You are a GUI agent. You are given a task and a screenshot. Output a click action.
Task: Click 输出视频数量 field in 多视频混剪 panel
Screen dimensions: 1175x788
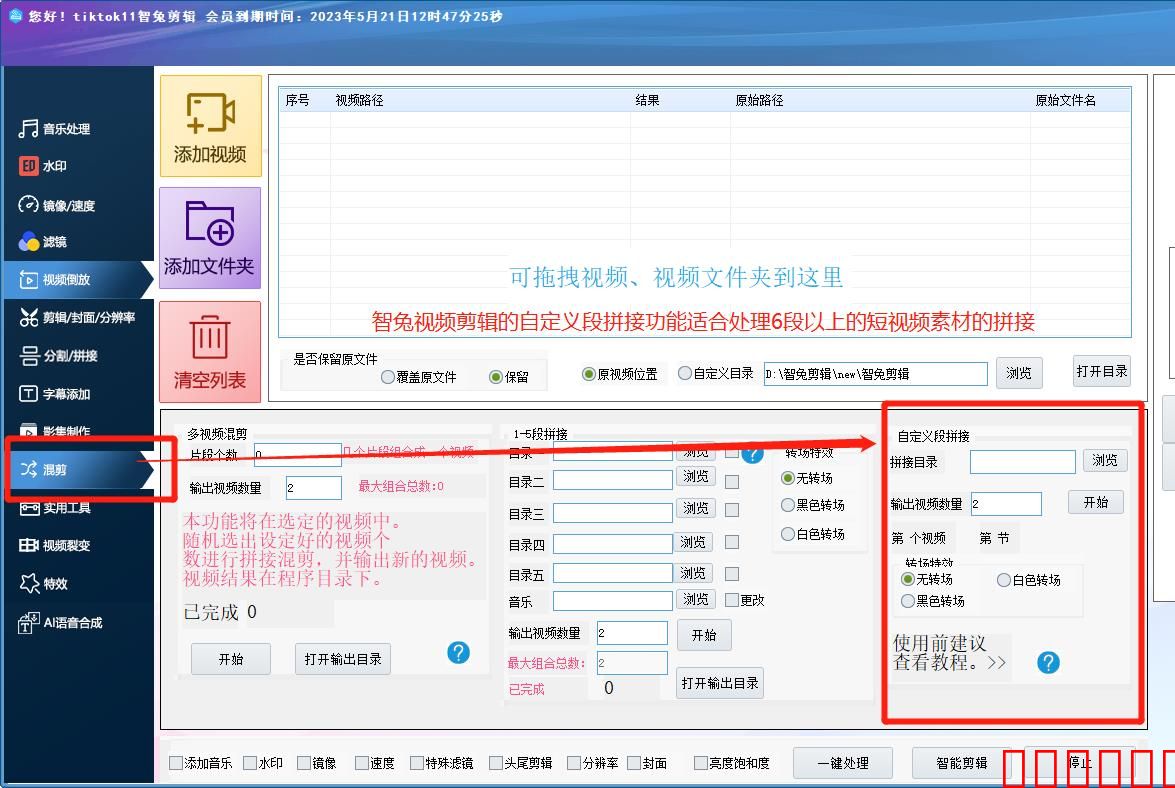(x=313, y=488)
